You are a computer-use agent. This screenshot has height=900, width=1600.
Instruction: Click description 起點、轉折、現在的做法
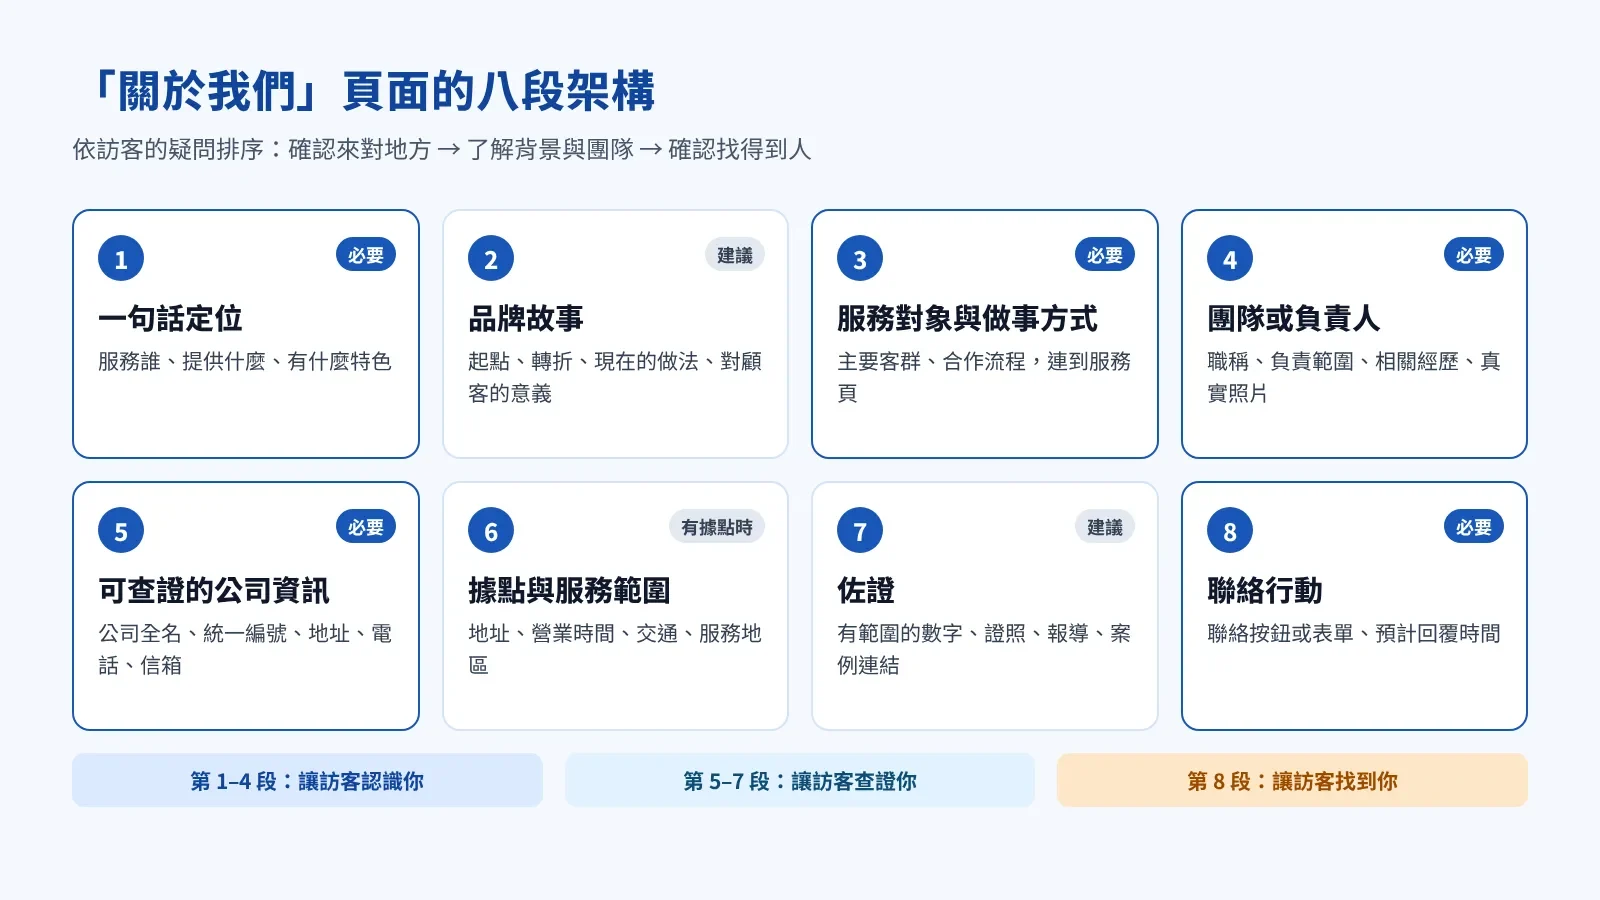pos(615,377)
